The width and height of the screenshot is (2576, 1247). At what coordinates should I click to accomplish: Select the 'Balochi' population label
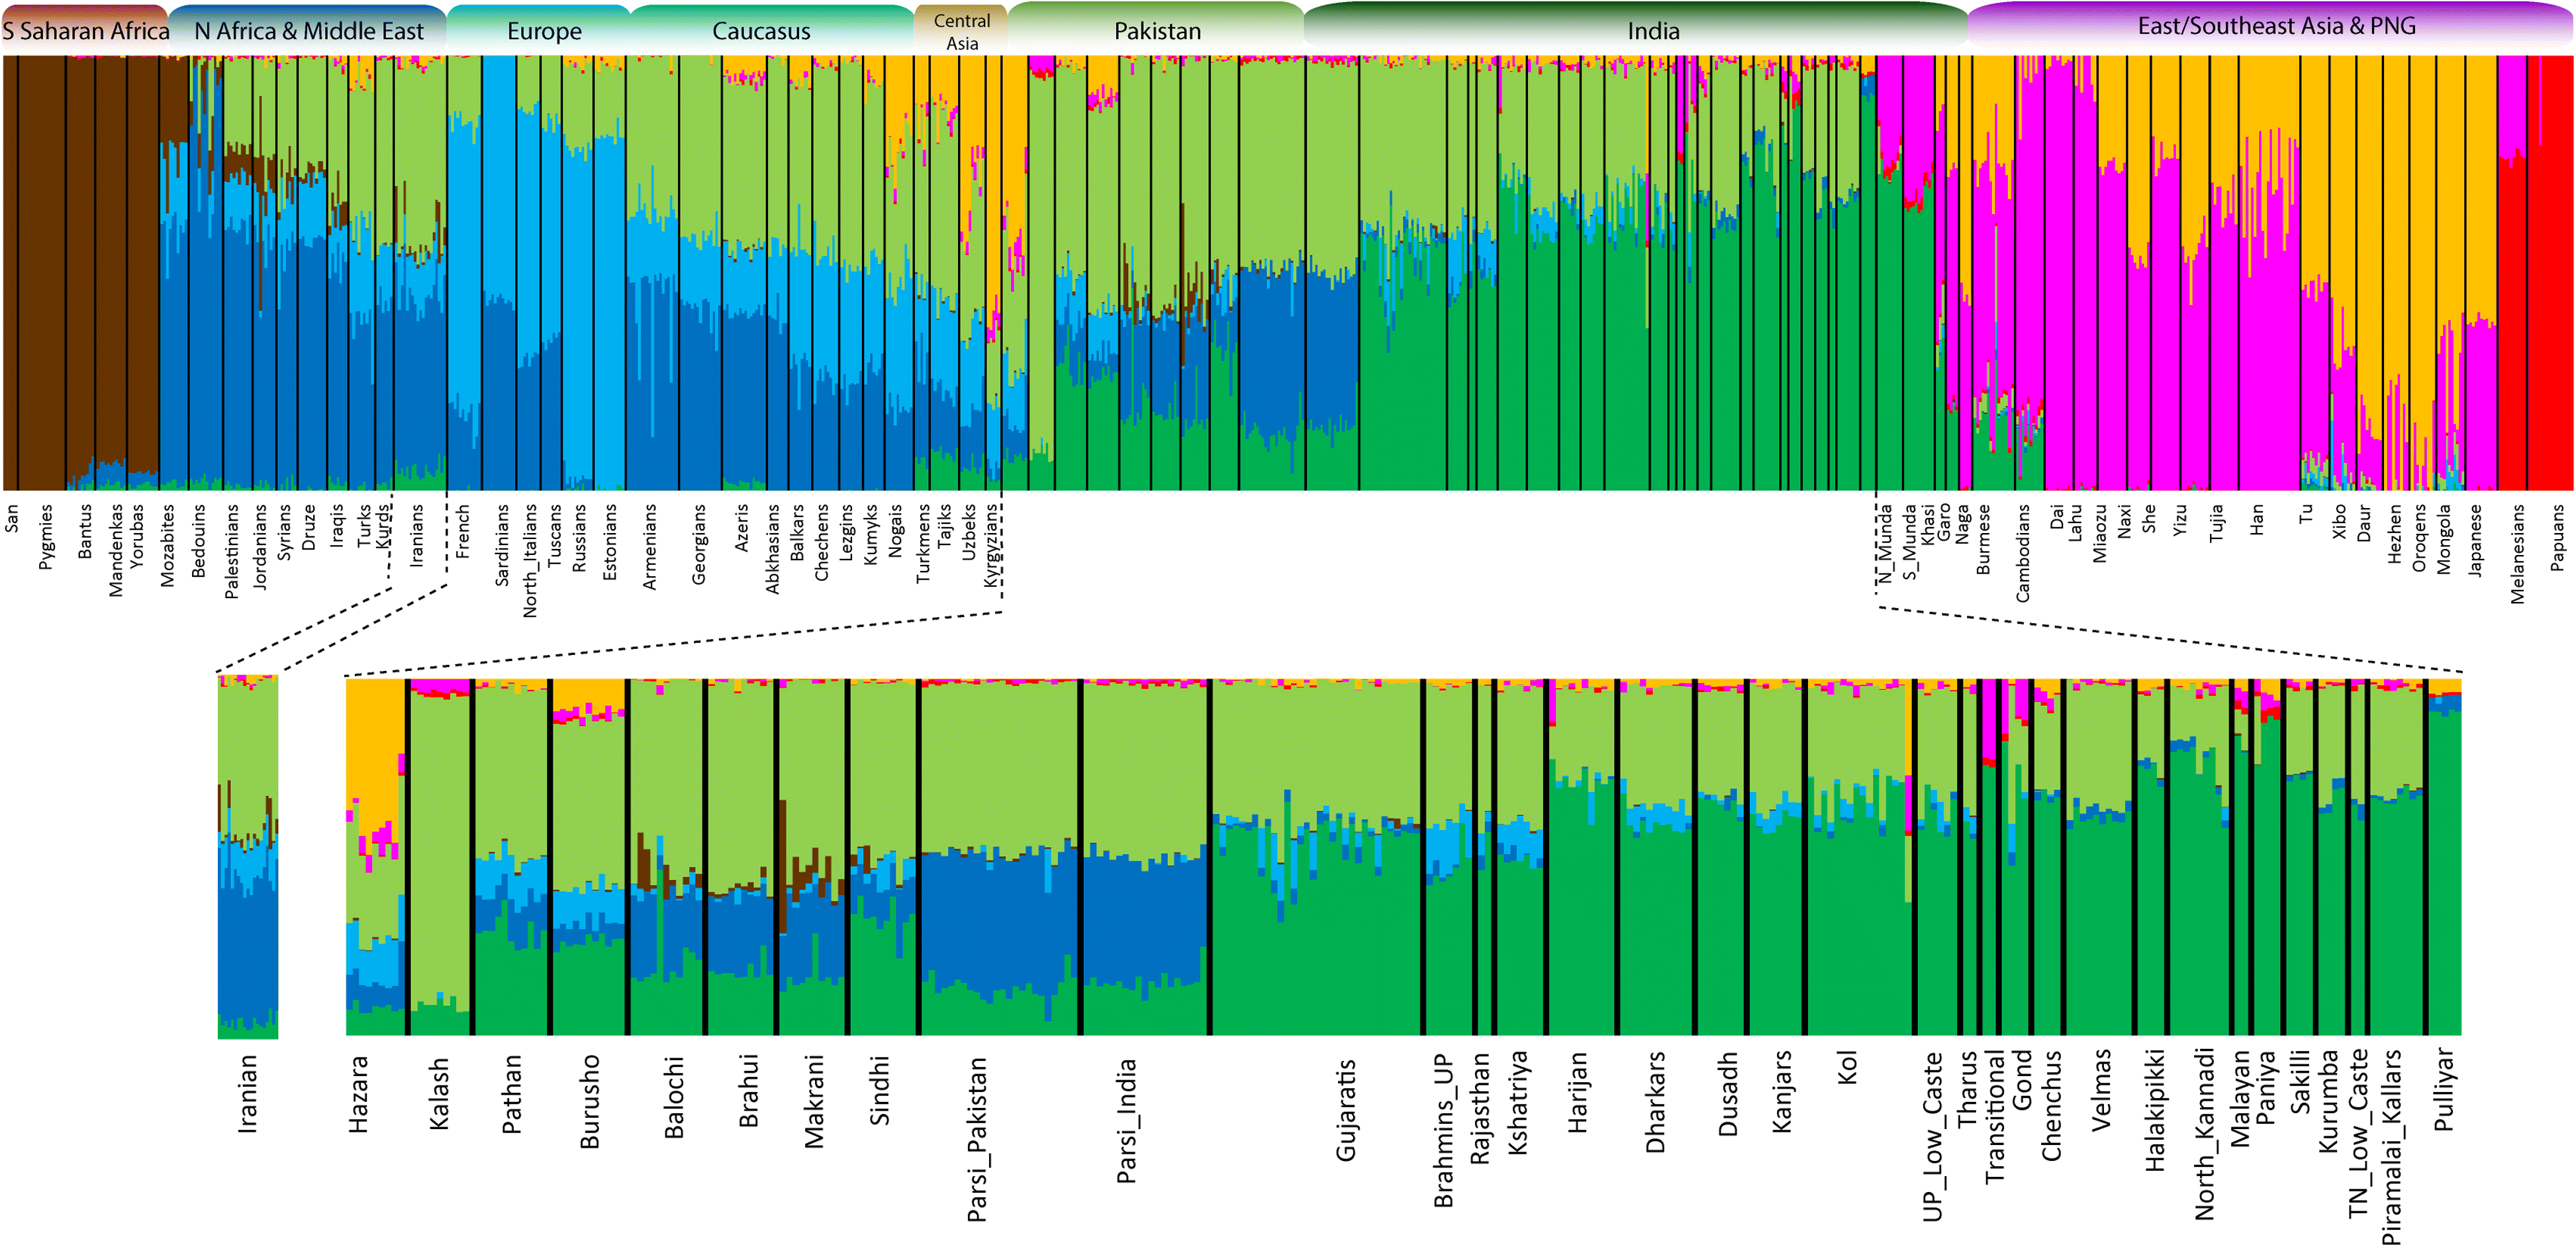(x=674, y=1097)
